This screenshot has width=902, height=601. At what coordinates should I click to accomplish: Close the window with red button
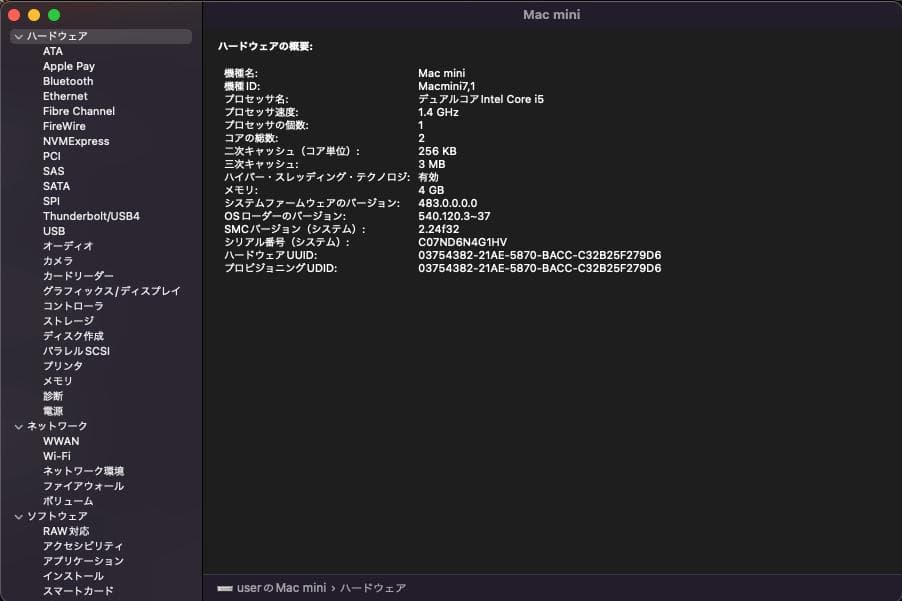[14, 15]
